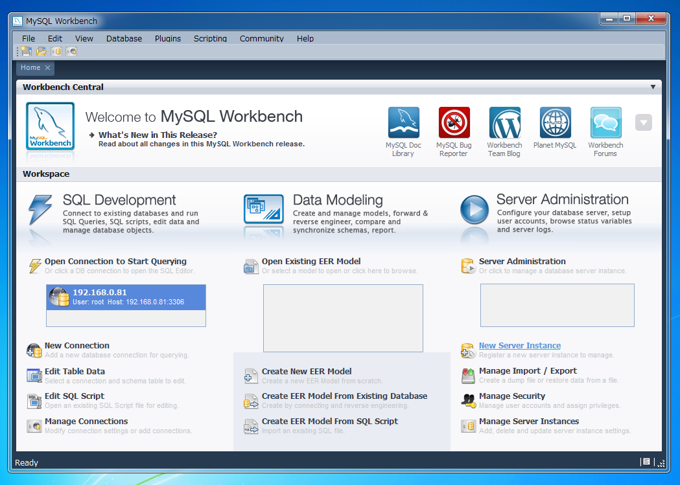Click the Manage Import / Export icon
The height and width of the screenshot is (485, 680).
(468, 376)
